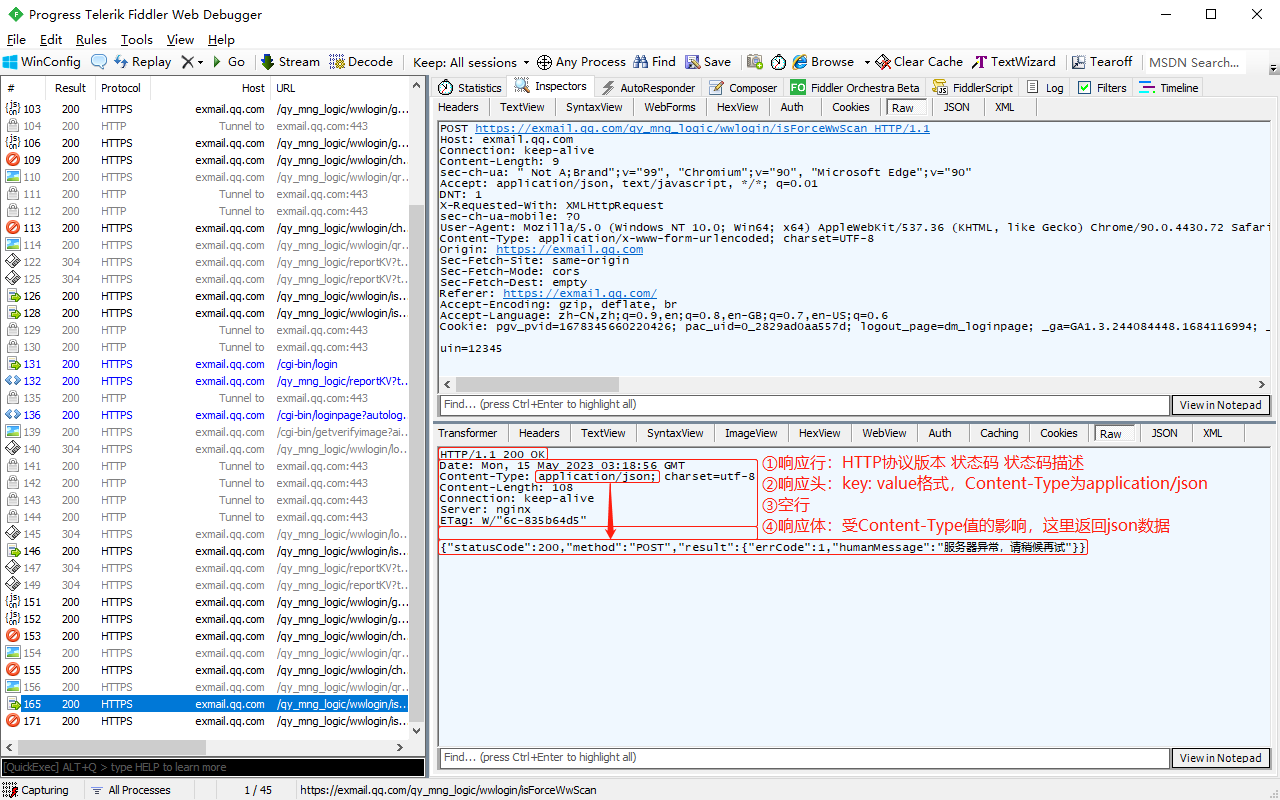The width and height of the screenshot is (1280, 800).
Task: Click the Tearoff toolbar button
Action: pyautogui.click(x=1101, y=62)
